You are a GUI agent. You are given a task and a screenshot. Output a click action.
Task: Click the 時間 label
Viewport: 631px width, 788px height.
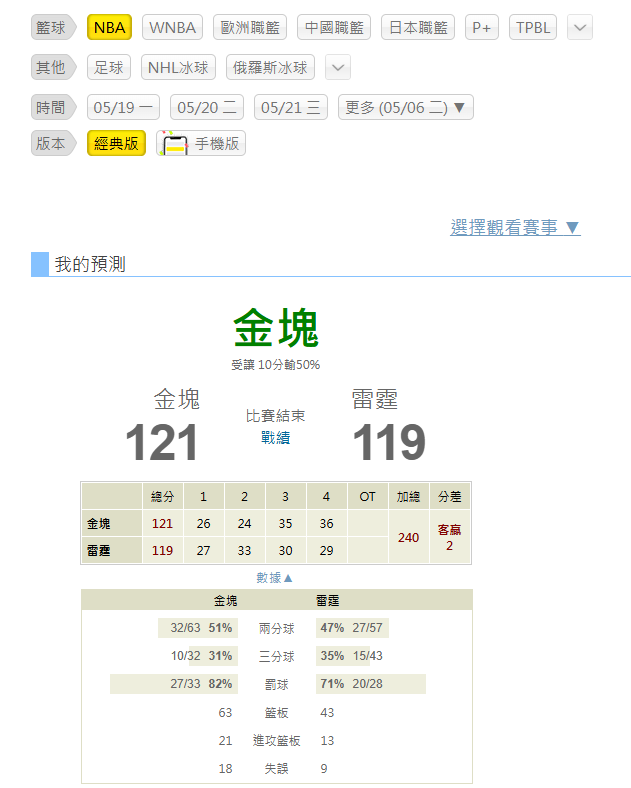click(x=53, y=107)
